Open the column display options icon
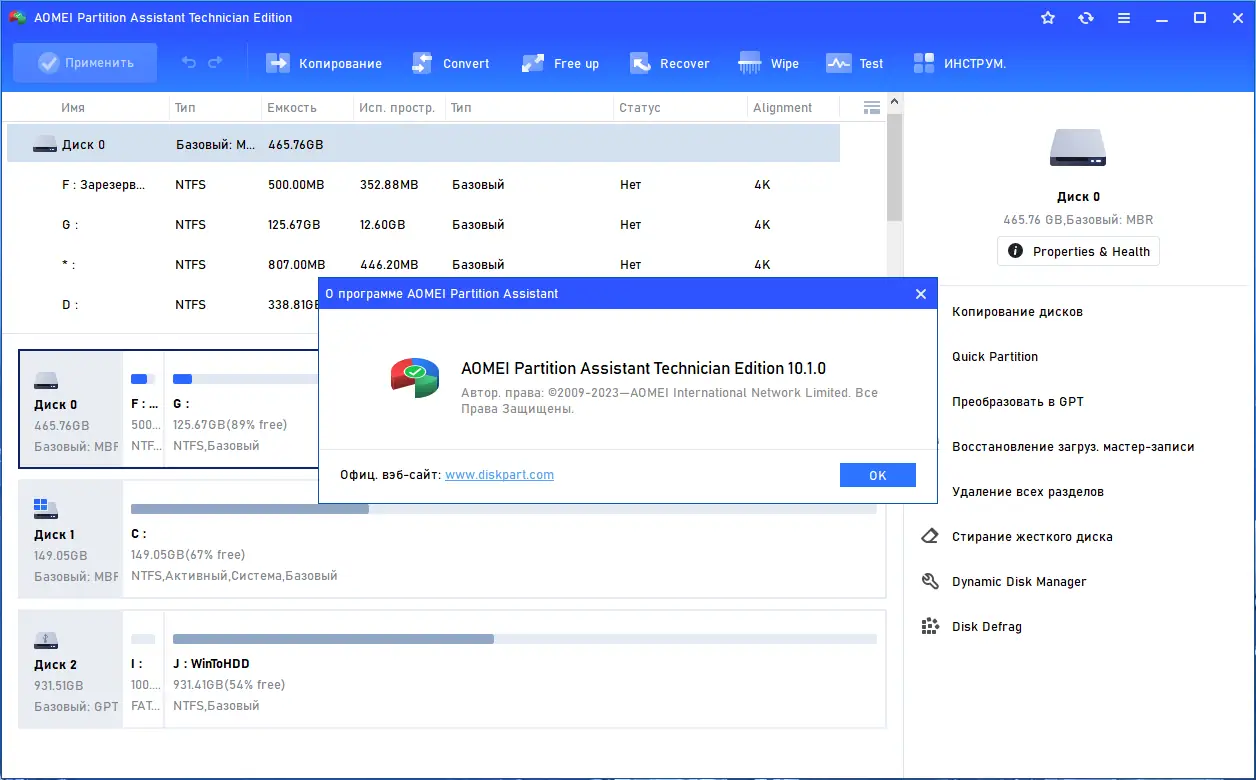 coord(871,107)
